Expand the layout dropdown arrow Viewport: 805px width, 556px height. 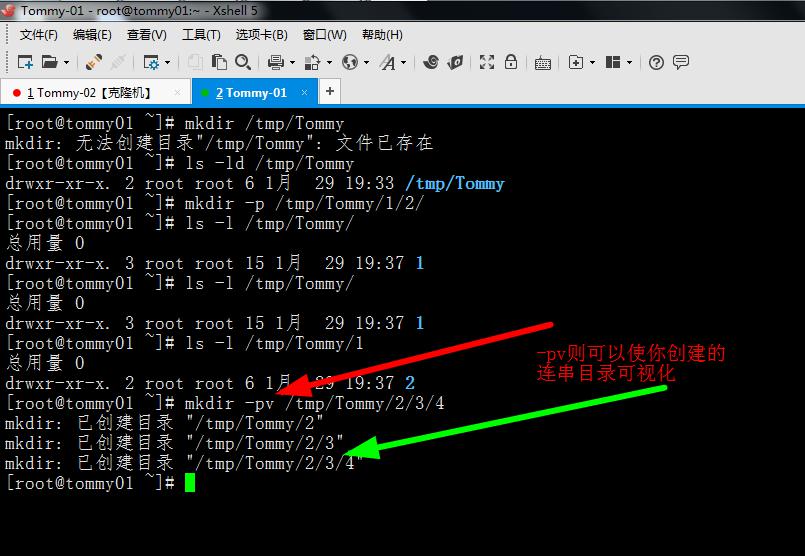629,63
